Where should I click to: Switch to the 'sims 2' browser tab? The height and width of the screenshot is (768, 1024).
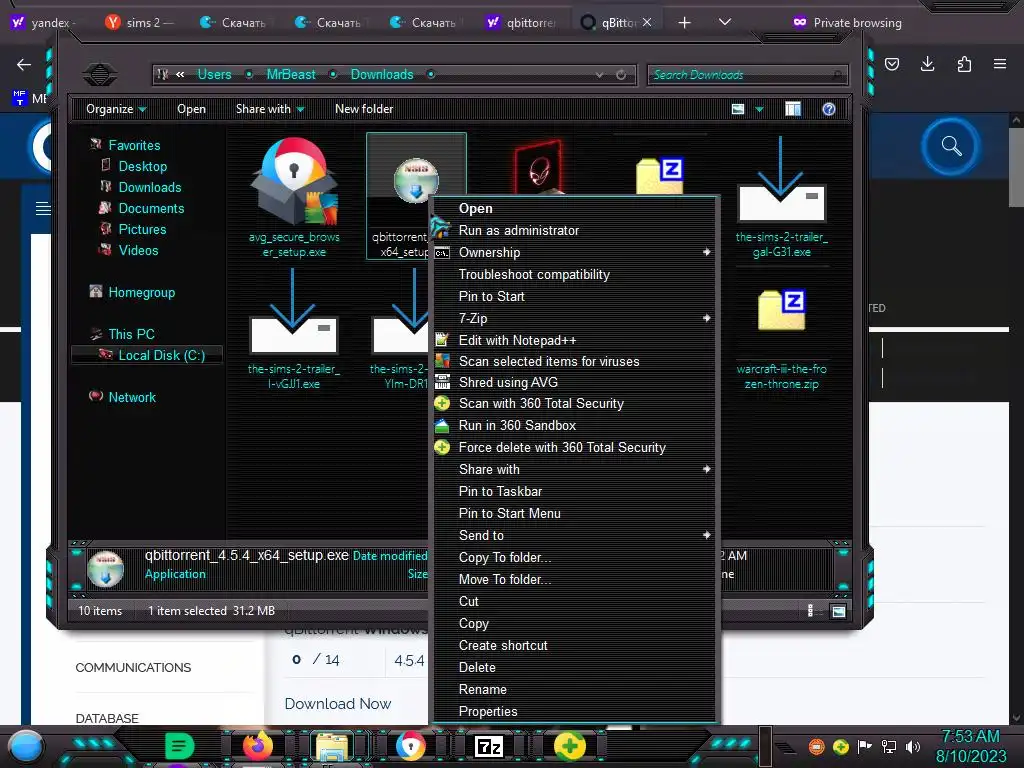[x=140, y=23]
